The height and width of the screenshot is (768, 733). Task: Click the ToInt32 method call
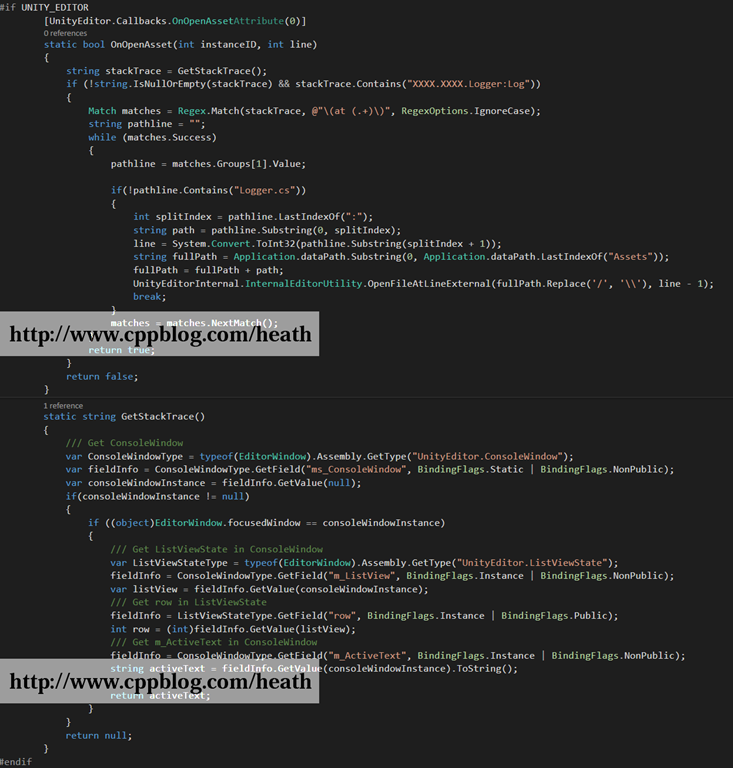click(276, 243)
